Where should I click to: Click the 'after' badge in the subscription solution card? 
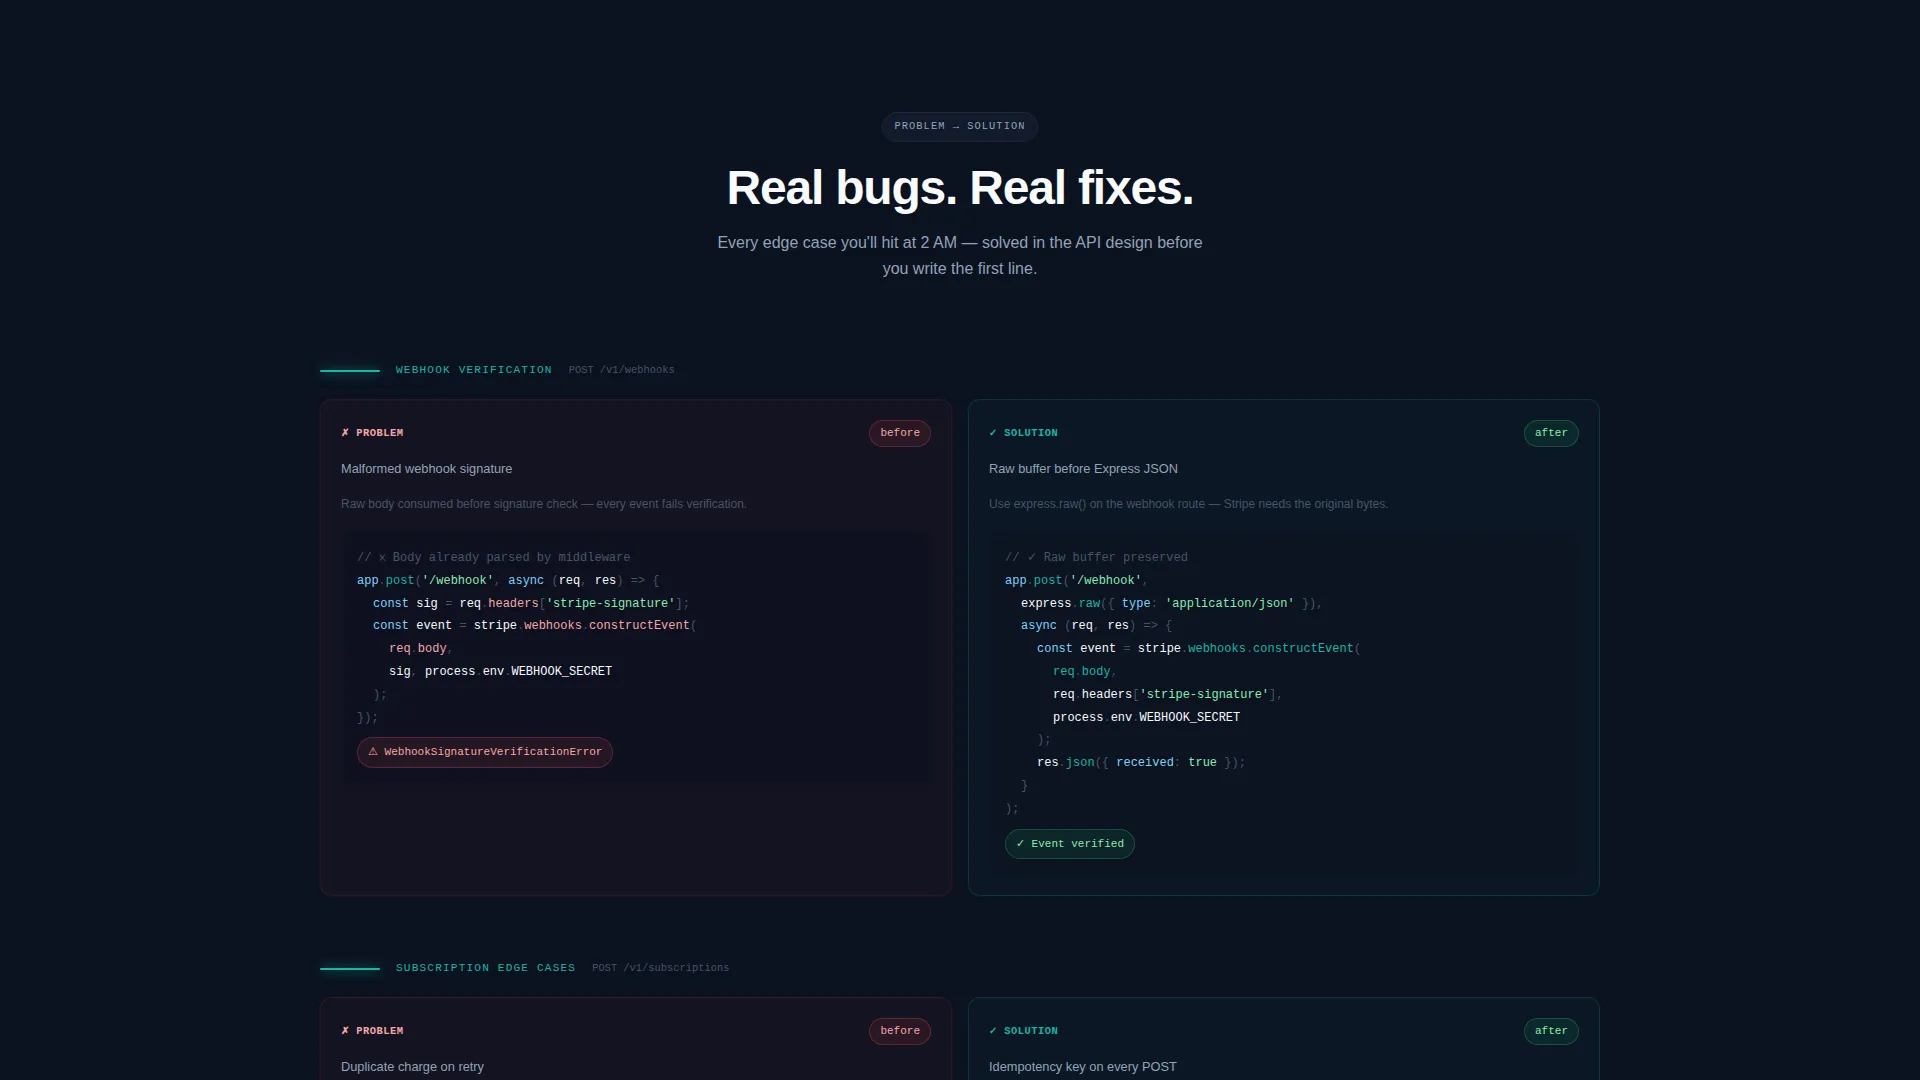(1551, 1031)
